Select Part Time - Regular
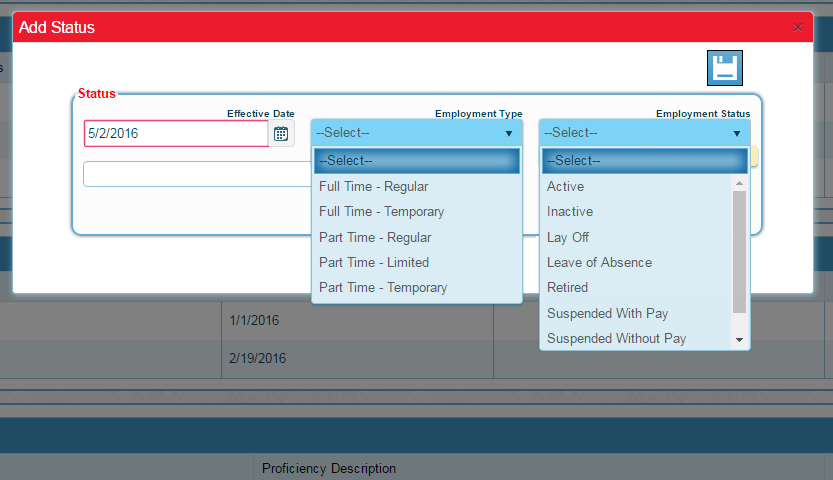Viewport: 833px width, 480px height. pyautogui.click(x=375, y=238)
